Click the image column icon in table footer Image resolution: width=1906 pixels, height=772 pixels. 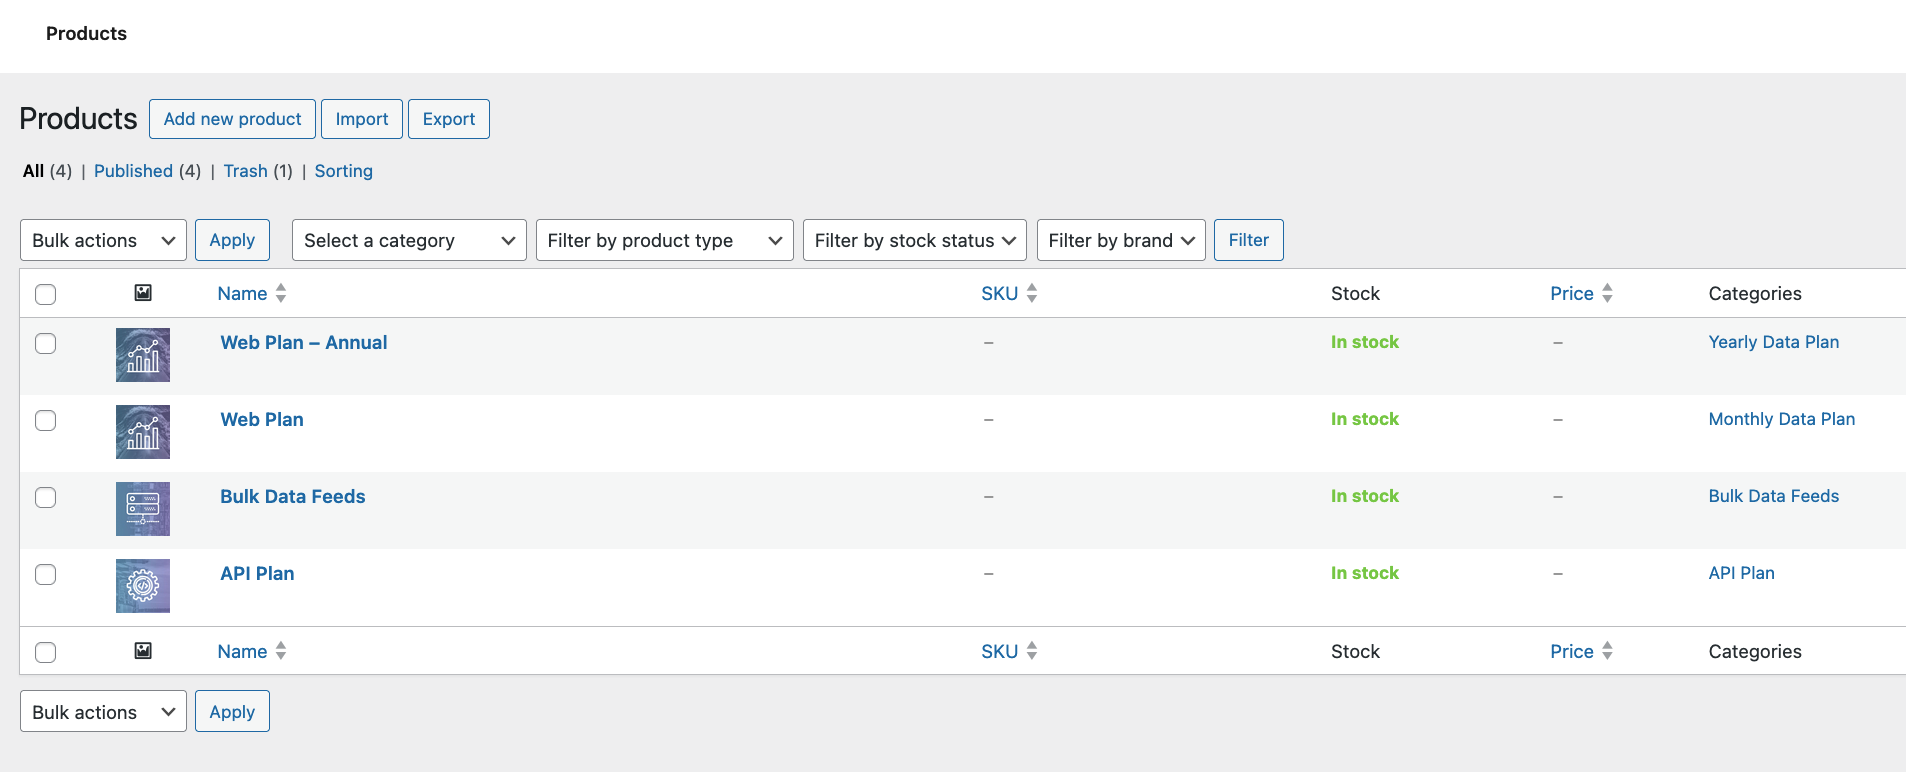(x=143, y=651)
